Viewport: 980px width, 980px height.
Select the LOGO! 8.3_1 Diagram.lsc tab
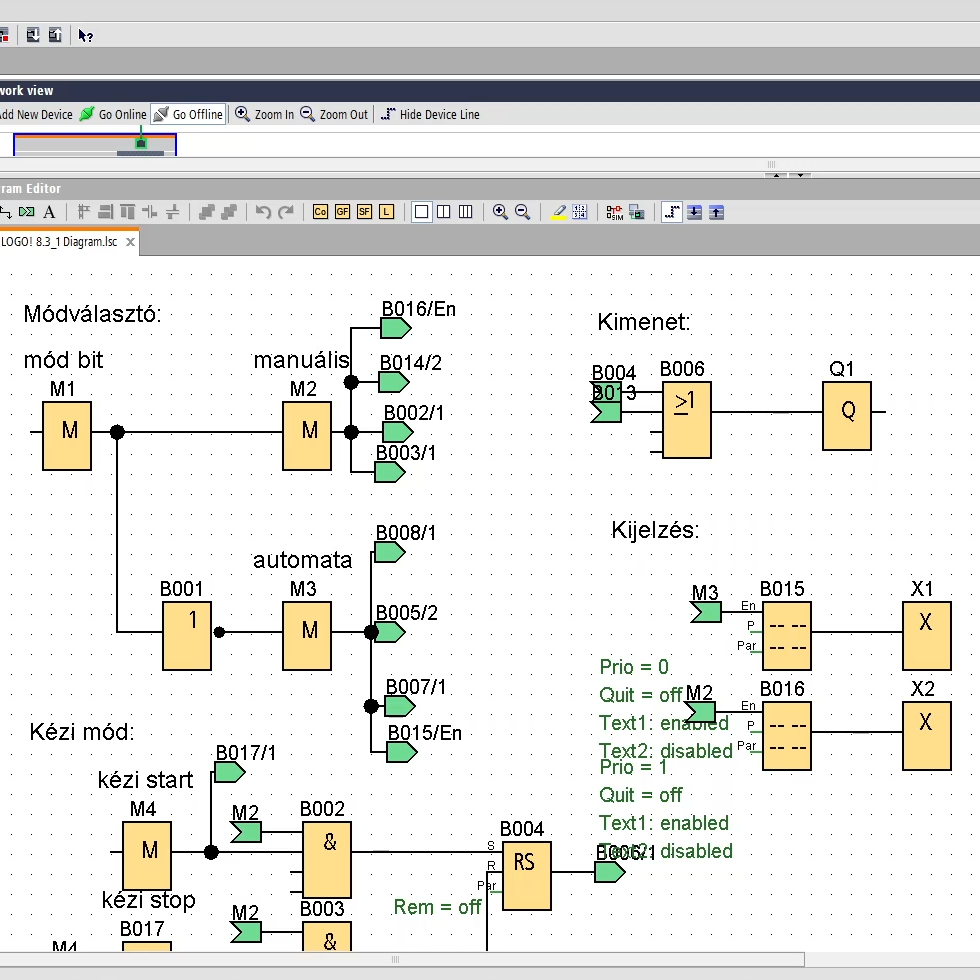tap(62, 242)
